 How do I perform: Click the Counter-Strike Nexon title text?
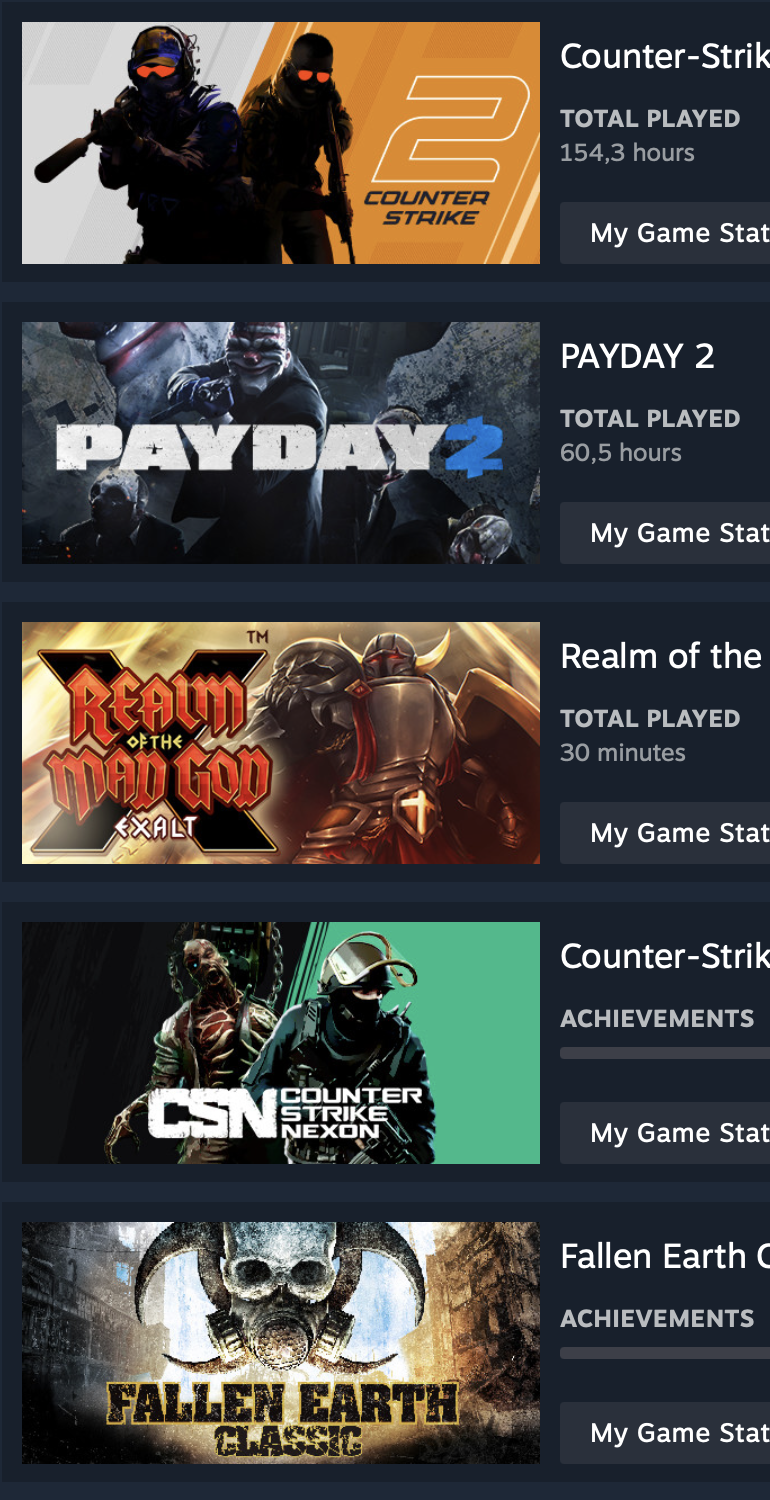point(665,956)
